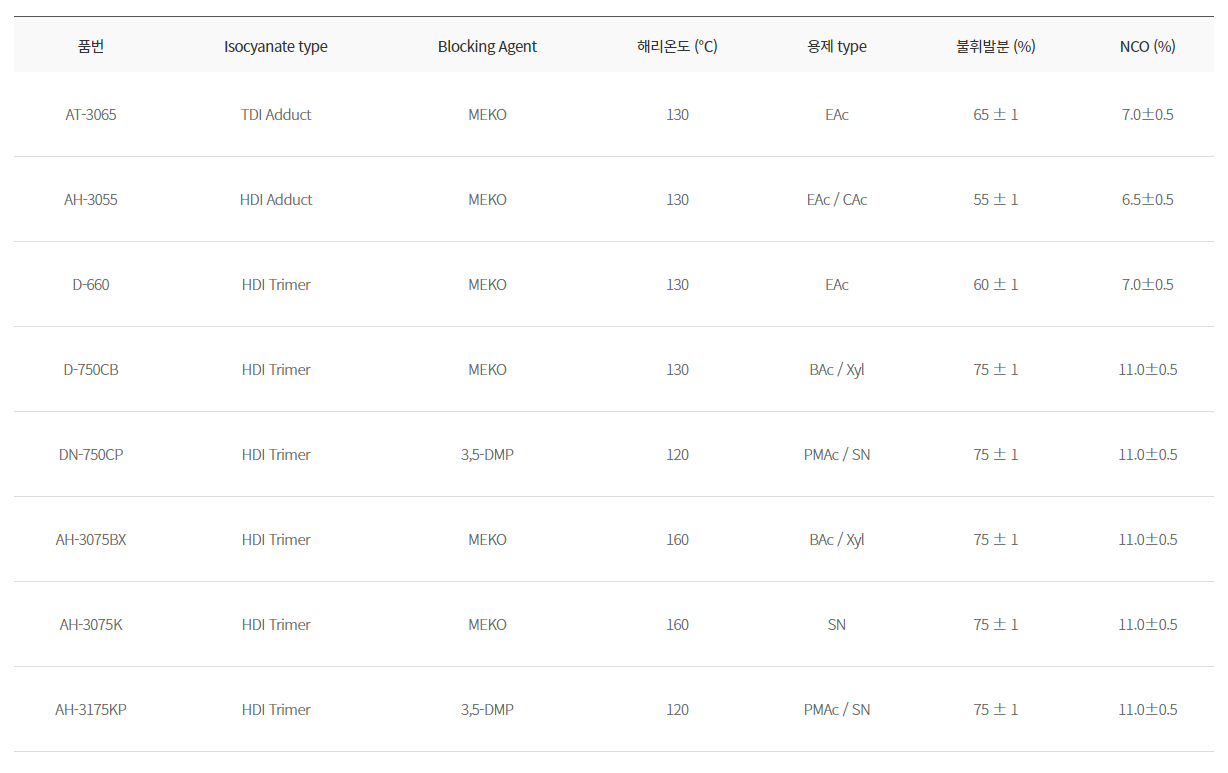
Task: Click the Blocking Agent column header
Action: 487,46
